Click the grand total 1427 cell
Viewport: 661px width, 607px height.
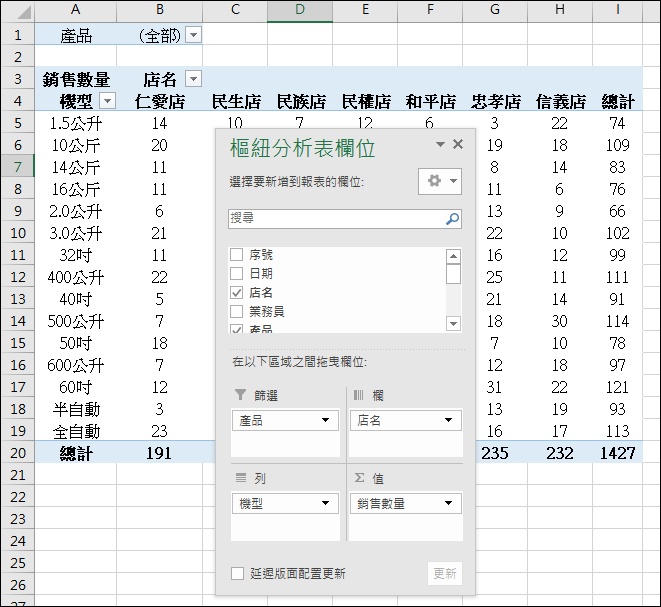tap(618, 453)
